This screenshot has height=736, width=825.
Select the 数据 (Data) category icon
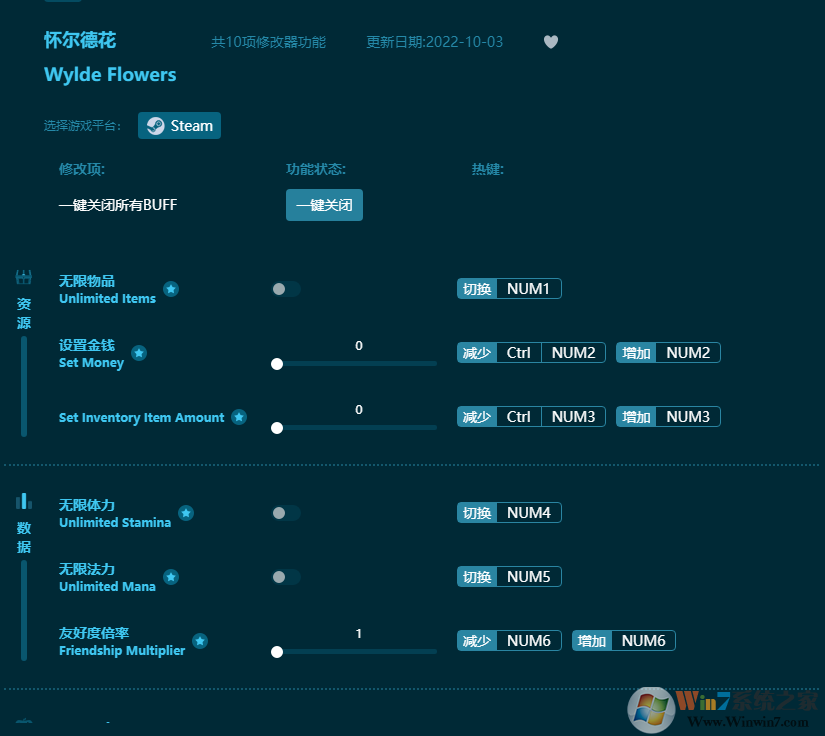22,503
